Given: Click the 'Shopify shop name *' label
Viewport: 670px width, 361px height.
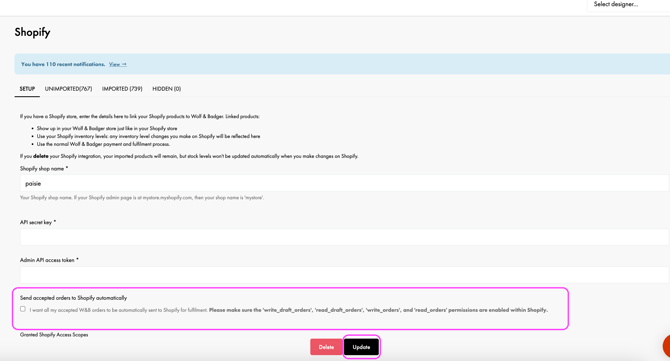Looking at the screenshot, I should click(44, 169).
